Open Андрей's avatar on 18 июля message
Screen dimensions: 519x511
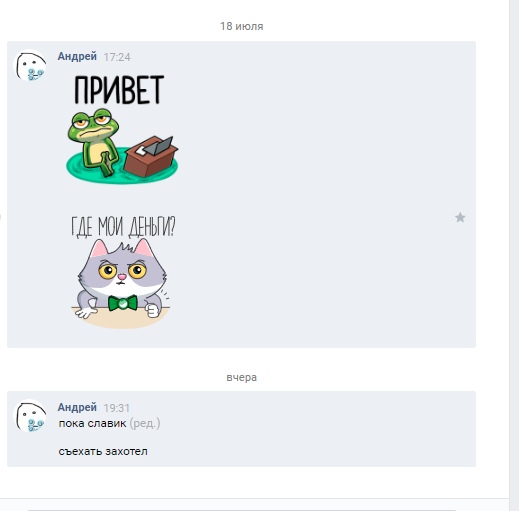pyautogui.click(x=30, y=66)
